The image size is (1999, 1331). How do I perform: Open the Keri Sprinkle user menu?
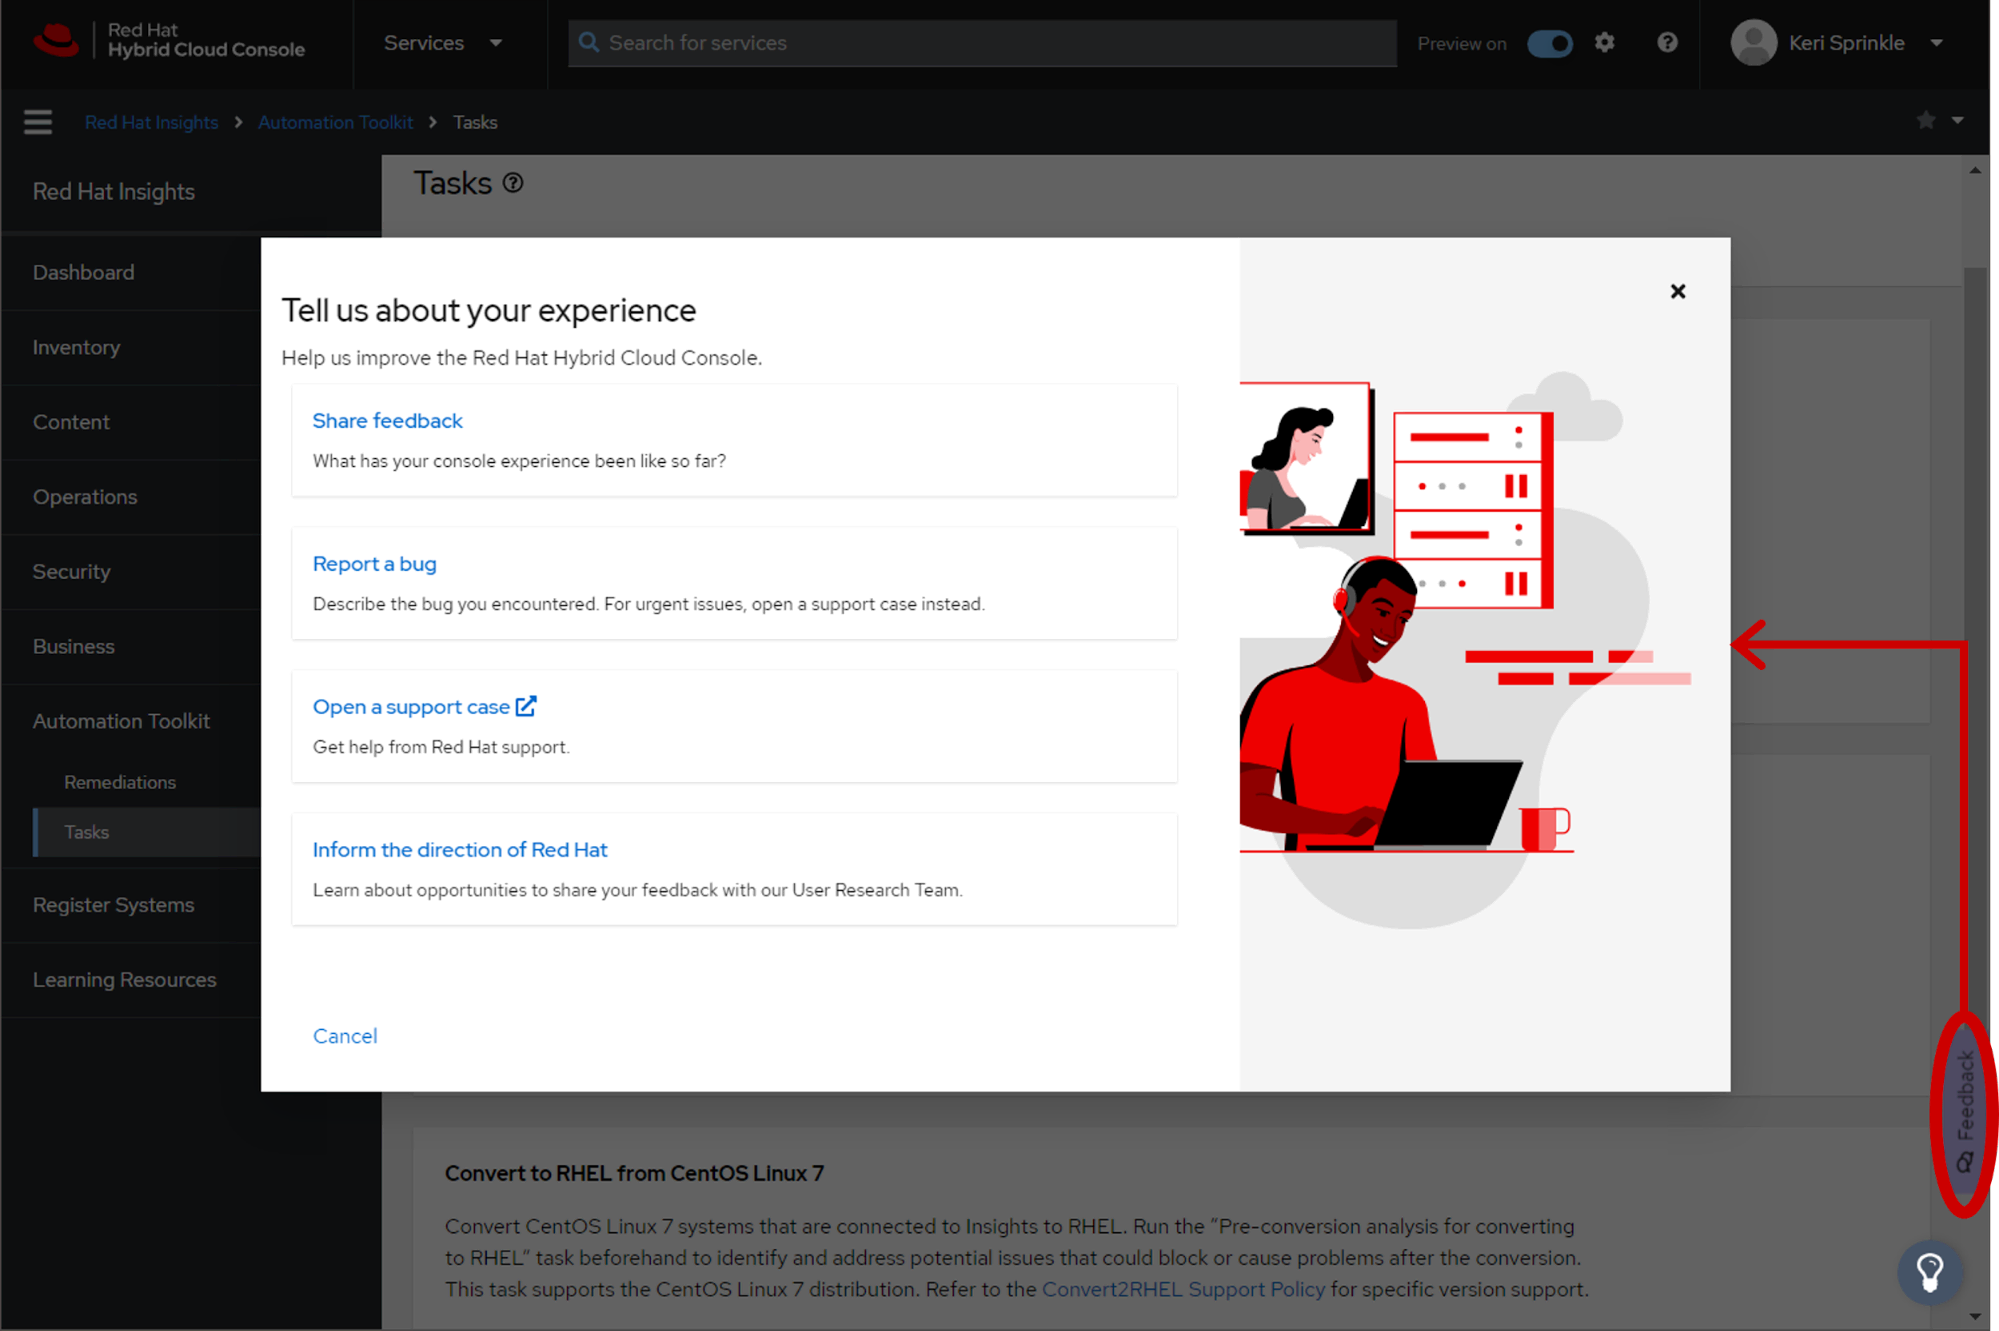click(1839, 43)
